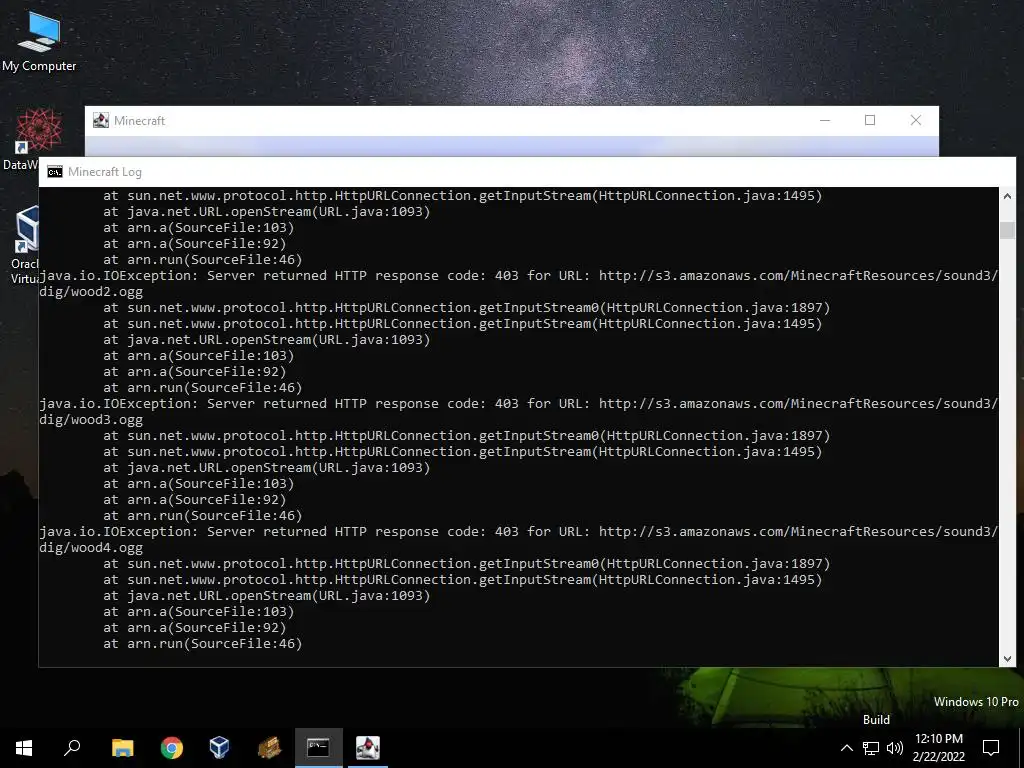Click the dig/wood3.ogg log line

click(x=91, y=419)
